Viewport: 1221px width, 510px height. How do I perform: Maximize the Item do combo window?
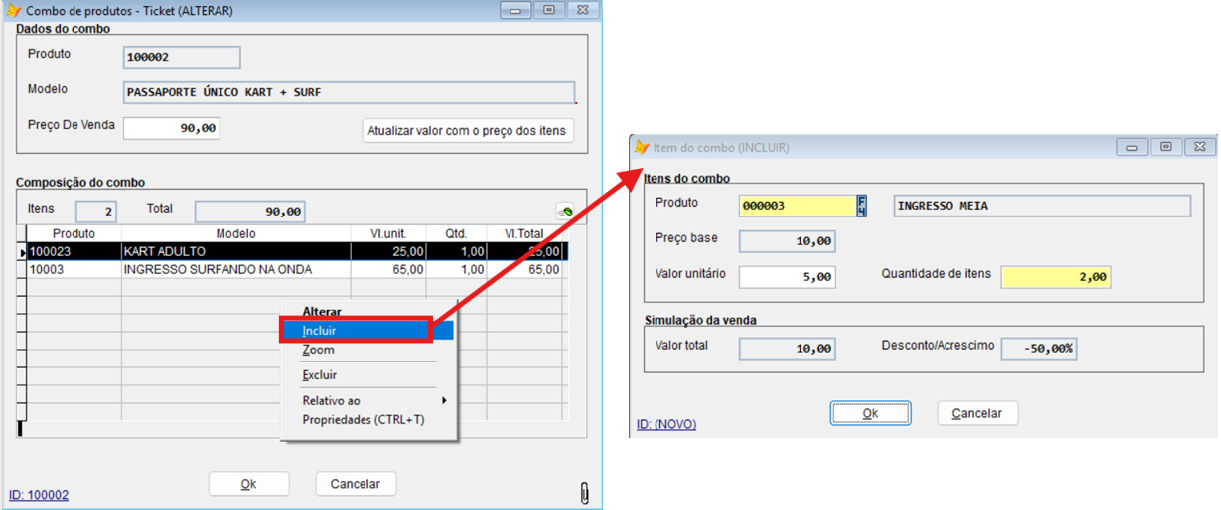[1165, 147]
